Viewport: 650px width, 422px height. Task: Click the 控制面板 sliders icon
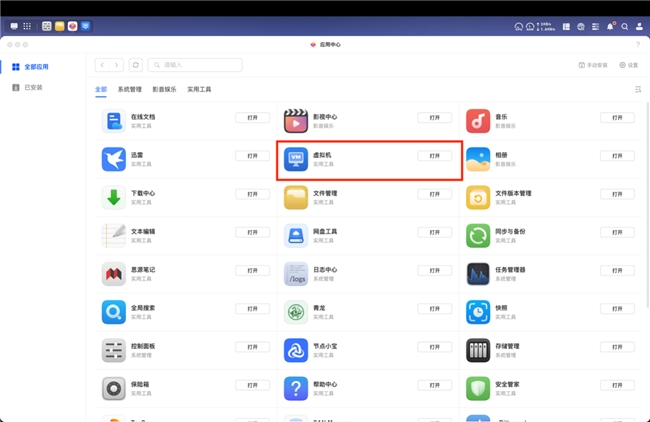click(114, 350)
